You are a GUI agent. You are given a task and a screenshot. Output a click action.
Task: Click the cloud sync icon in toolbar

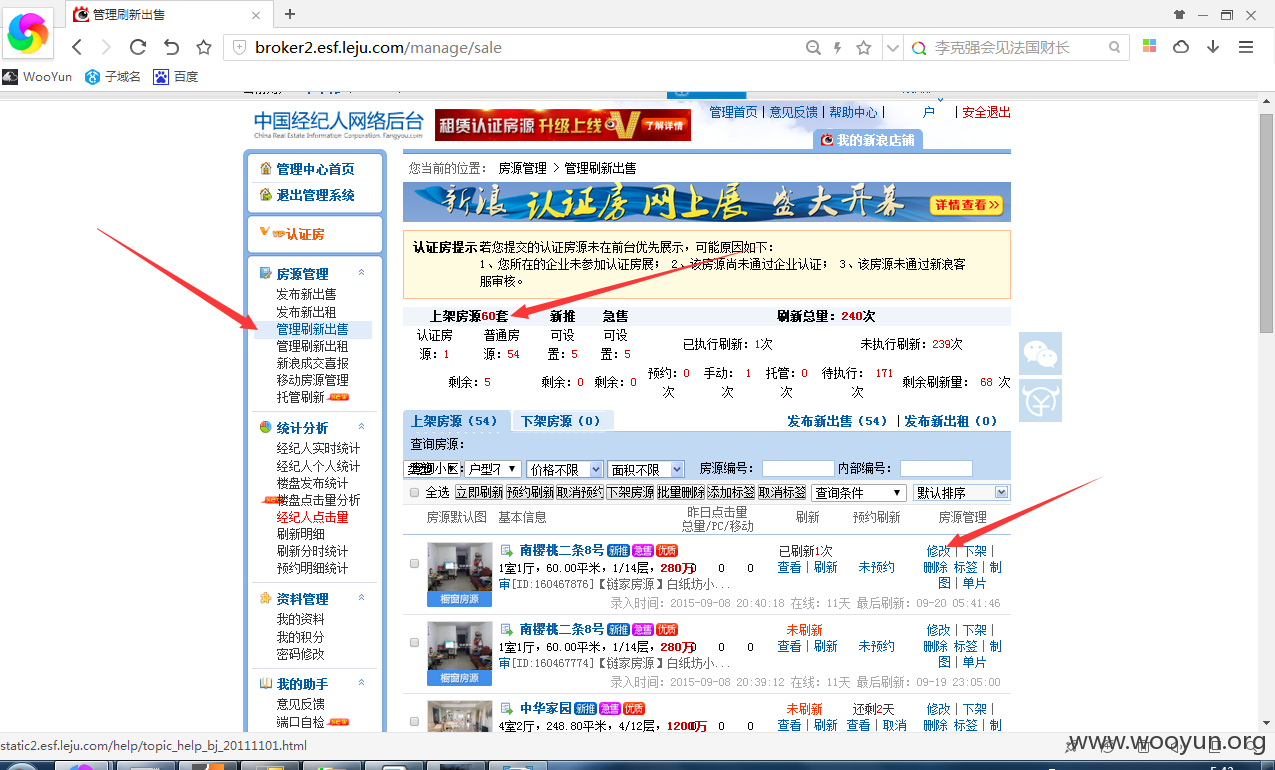pyautogui.click(x=1181, y=47)
